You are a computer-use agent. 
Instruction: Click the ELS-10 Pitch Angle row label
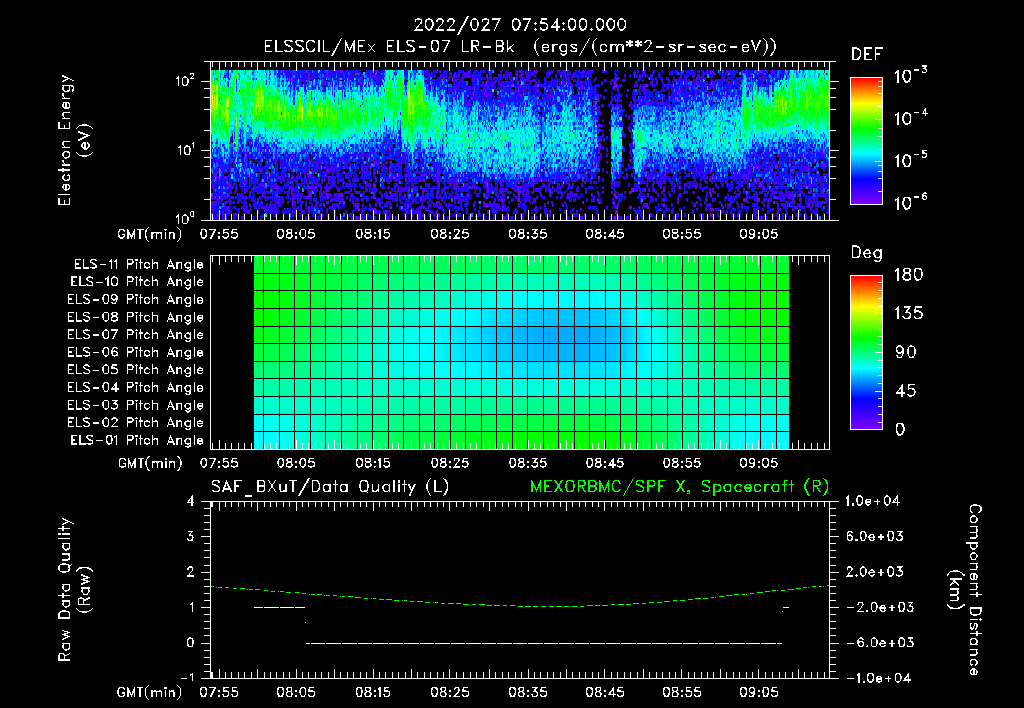point(137,282)
